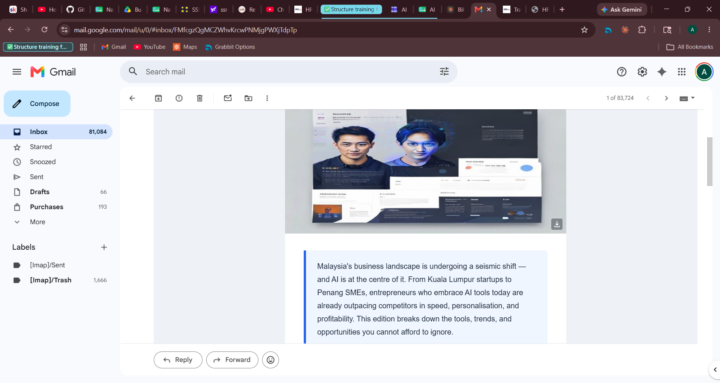720x383 pixels.
Task: Open the Sent folder
Action: click(x=56, y=177)
